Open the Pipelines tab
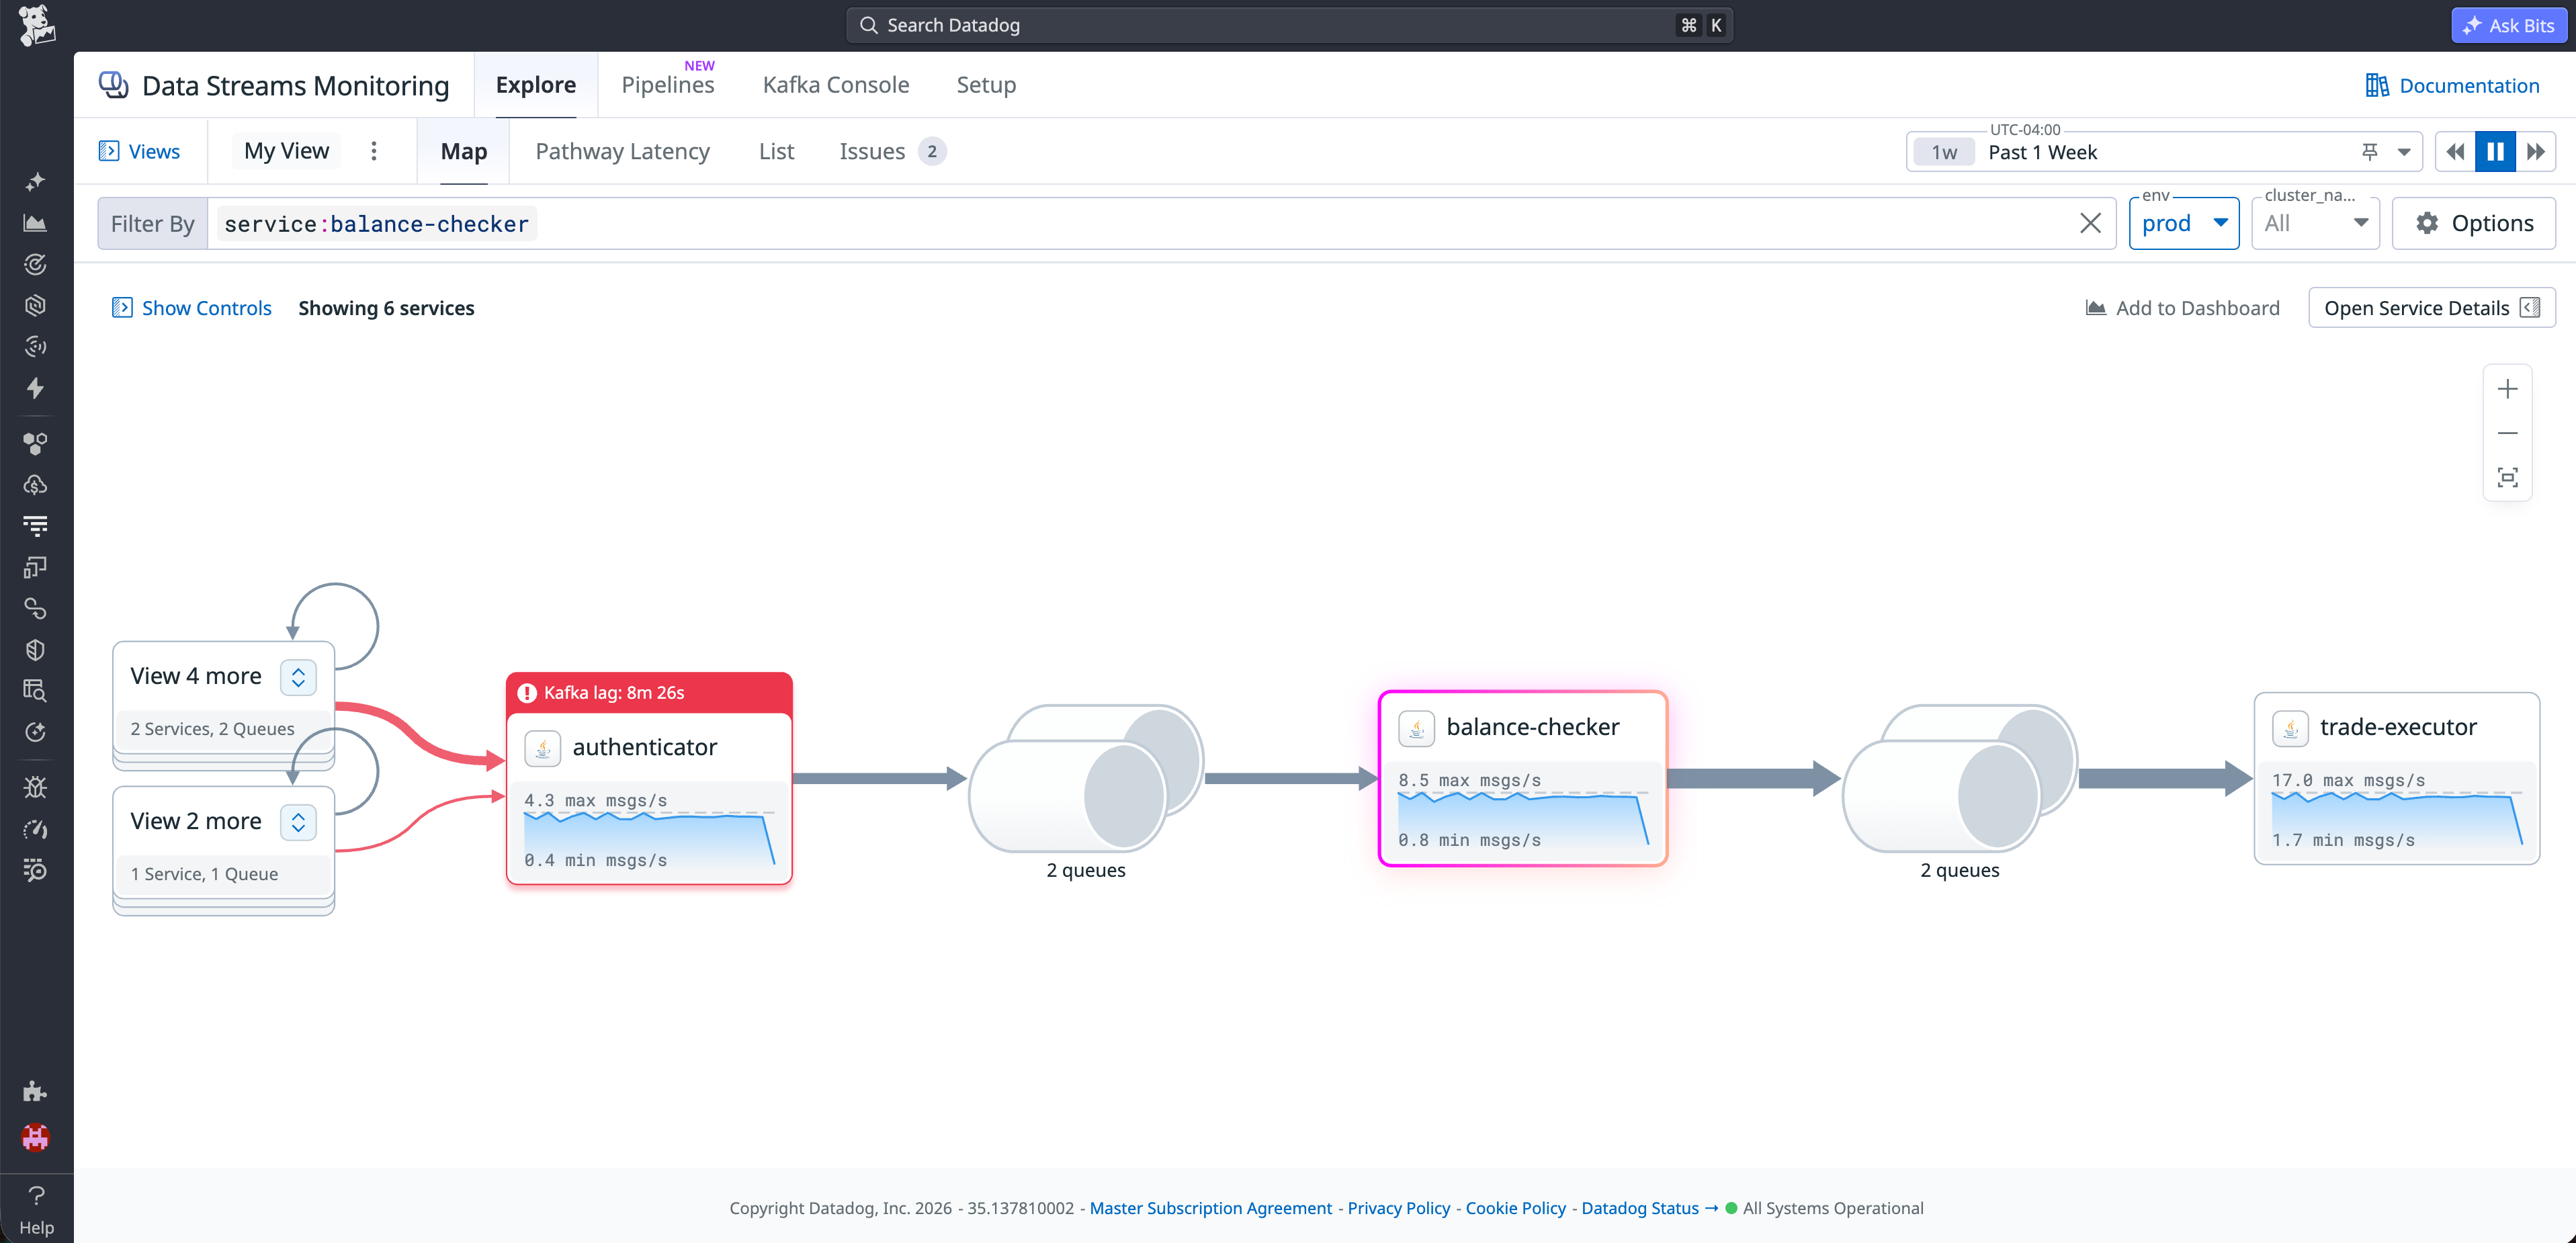This screenshot has width=2576, height=1243. [667, 85]
